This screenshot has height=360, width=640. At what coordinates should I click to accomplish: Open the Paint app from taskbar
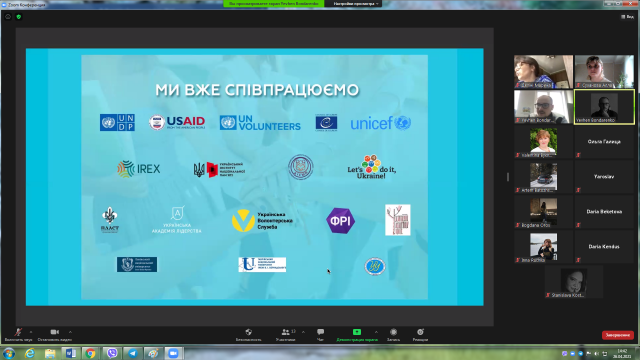coord(153,353)
